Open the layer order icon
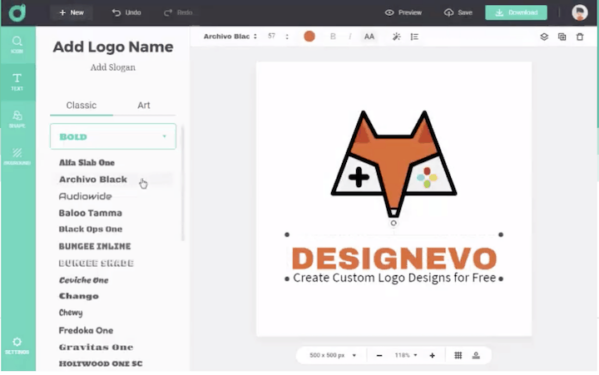This screenshot has width=599, height=375. [544, 37]
